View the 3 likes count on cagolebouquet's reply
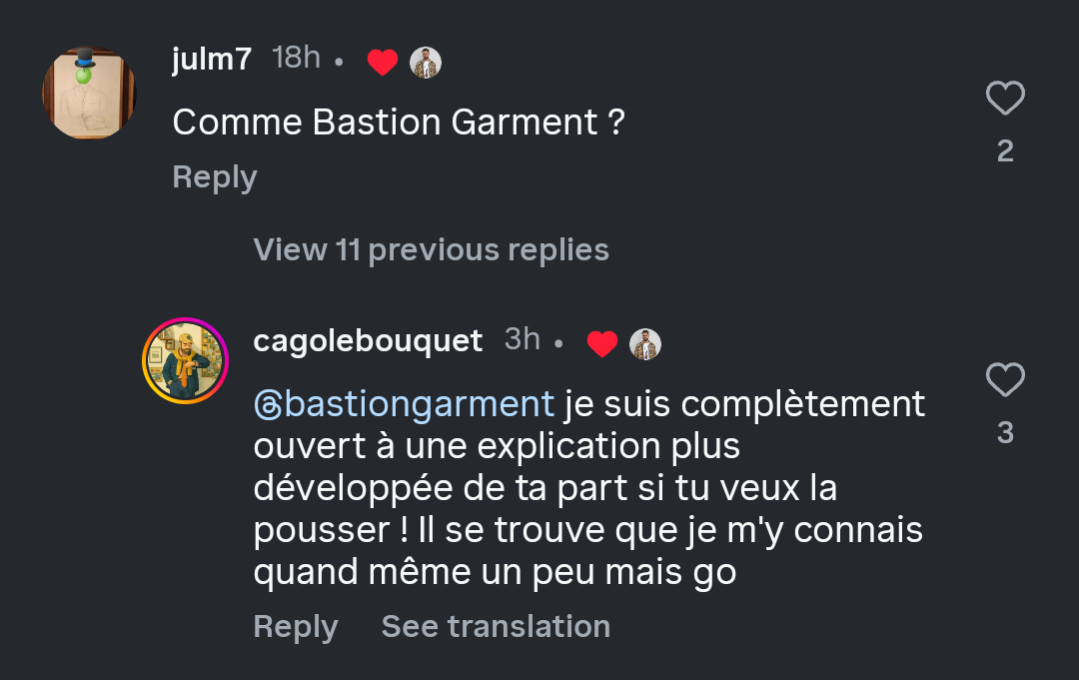This screenshot has width=1079, height=680. click(1005, 433)
